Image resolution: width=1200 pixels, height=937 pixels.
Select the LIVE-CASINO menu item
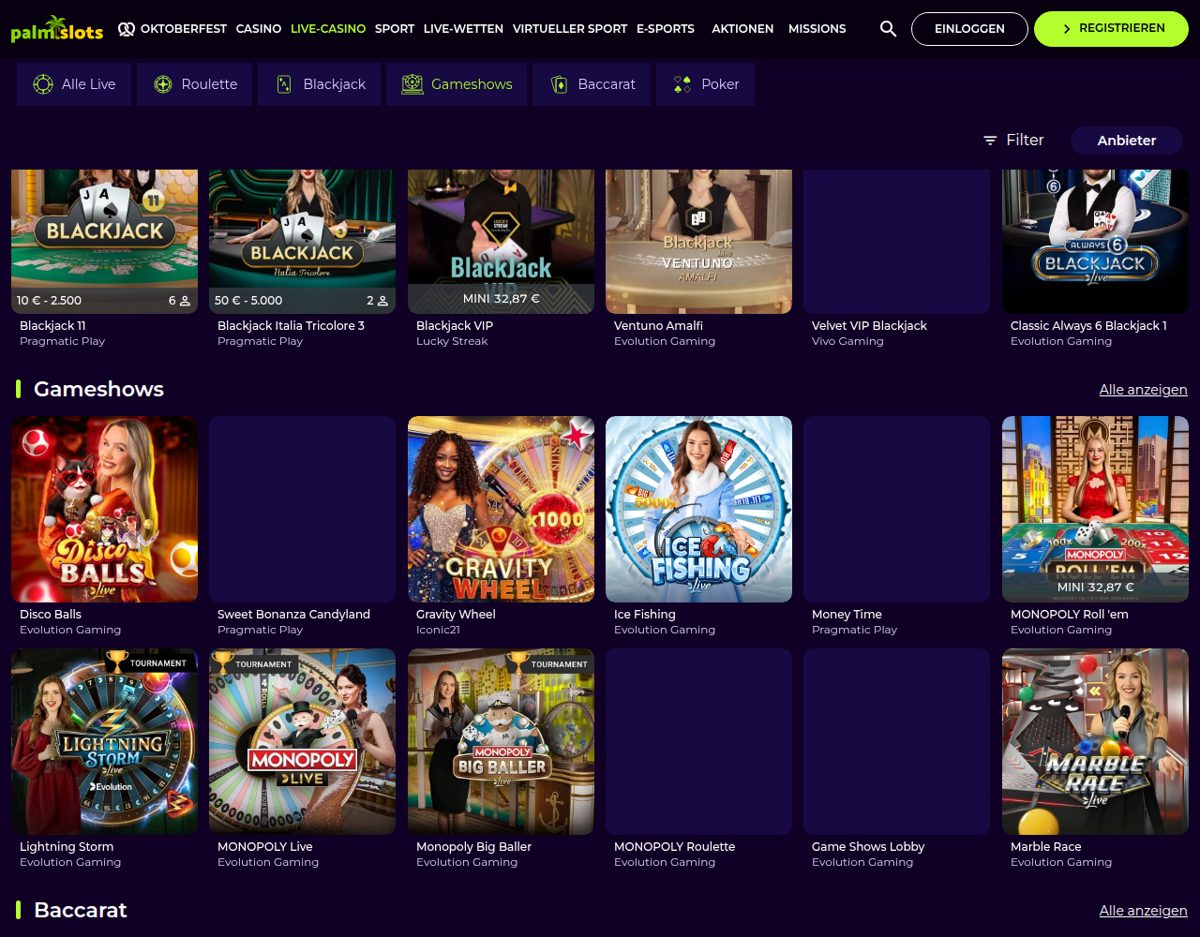(328, 29)
